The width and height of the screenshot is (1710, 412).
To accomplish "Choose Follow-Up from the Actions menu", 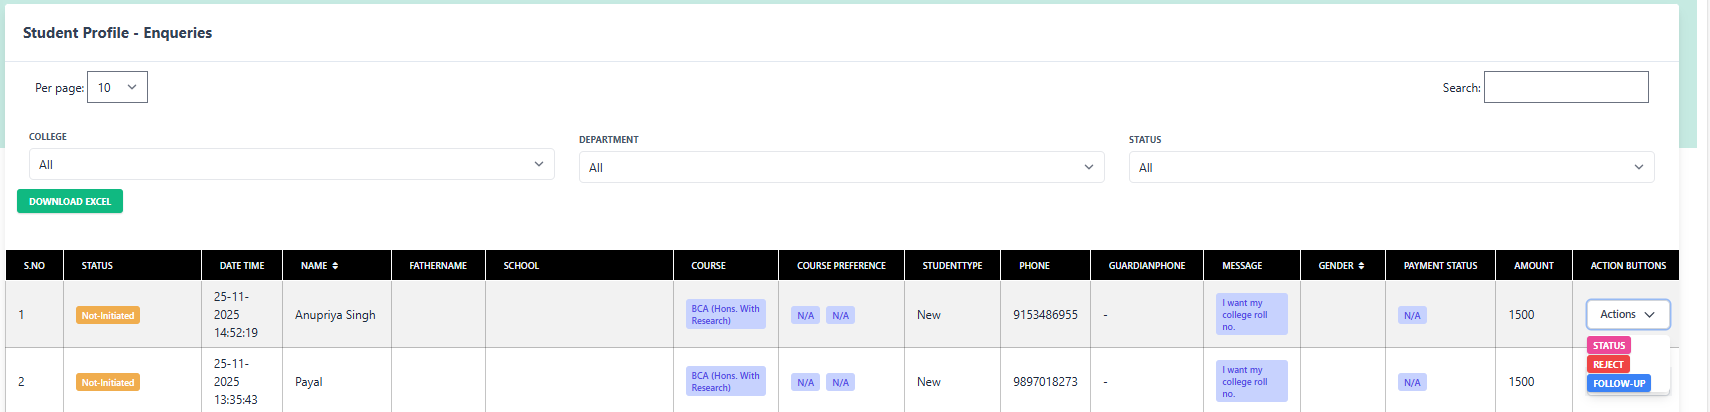I will coord(1619,383).
